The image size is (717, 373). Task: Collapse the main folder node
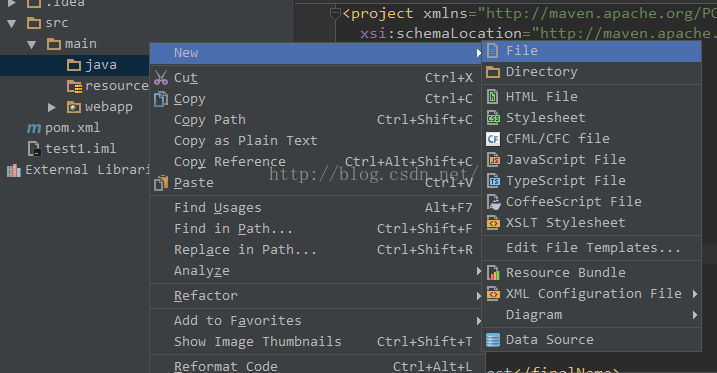[32, 44]
